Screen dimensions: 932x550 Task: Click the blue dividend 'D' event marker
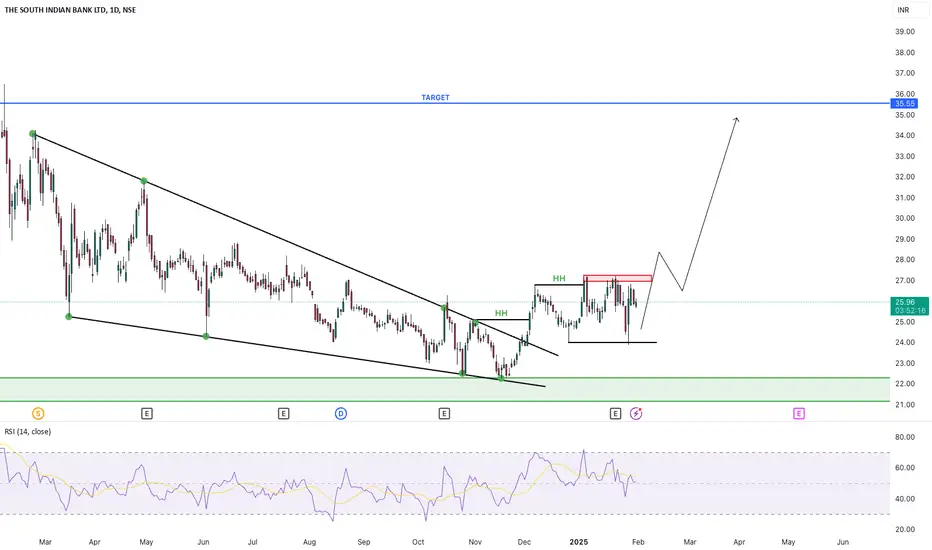pos(341,413)
